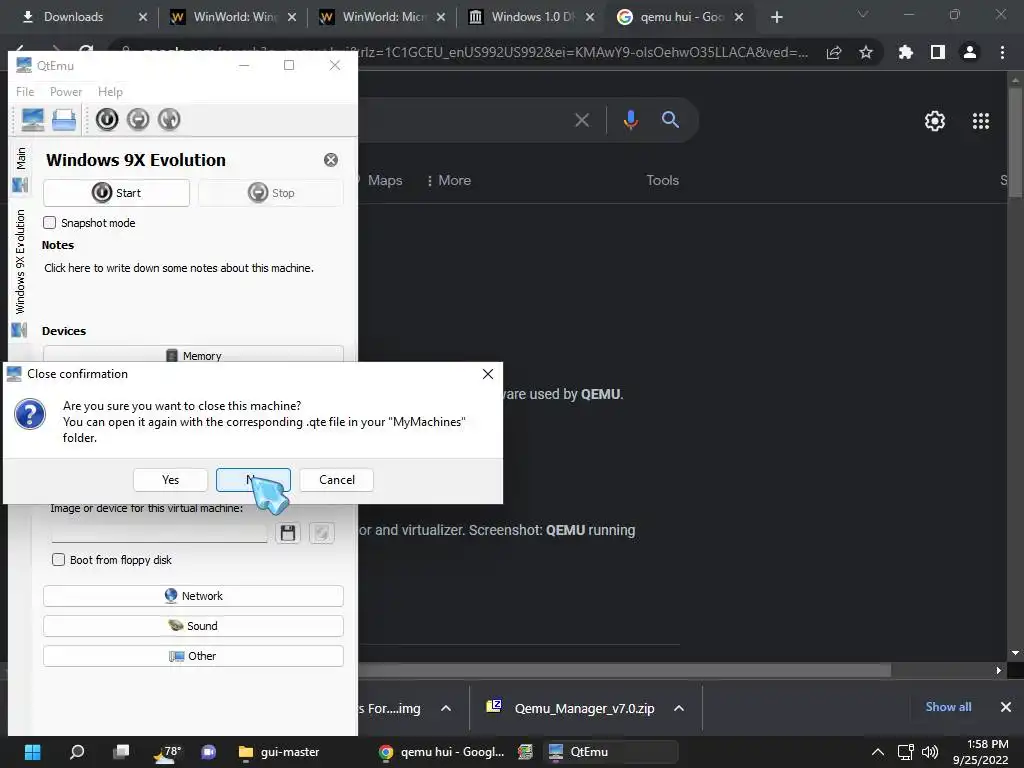Click the New Machine toolbar icon in QtEmu
The width and height of the screenshot is (1024, 768).
click(x=33, y=120)
